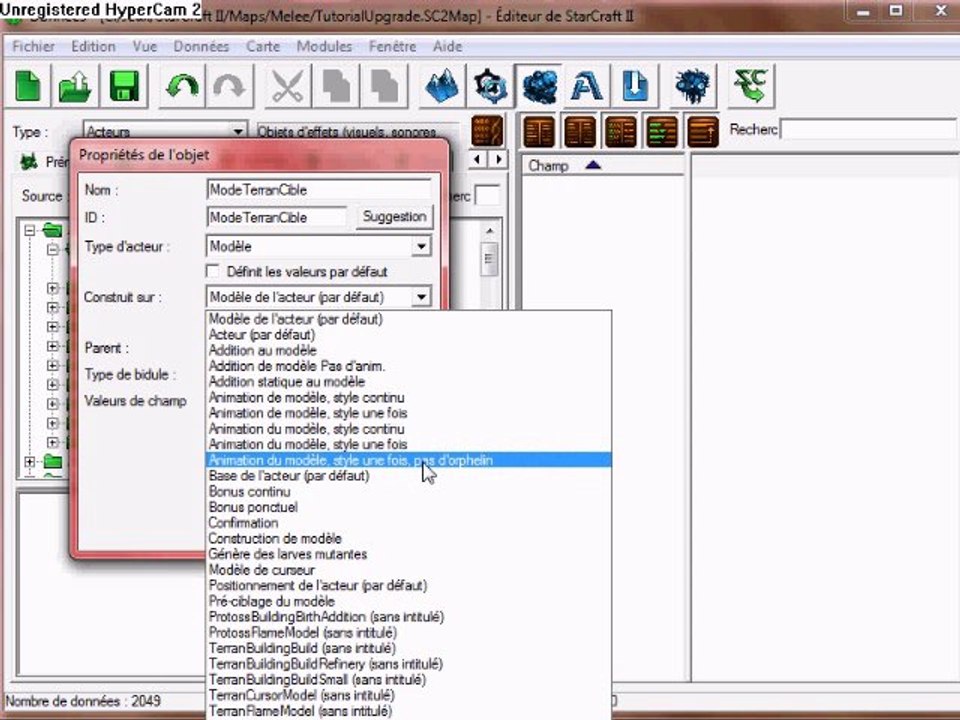Viewport: 960px width, 720px height.
Task: Select Génère des larves mutantes option
Action: (x=408, y=554)
